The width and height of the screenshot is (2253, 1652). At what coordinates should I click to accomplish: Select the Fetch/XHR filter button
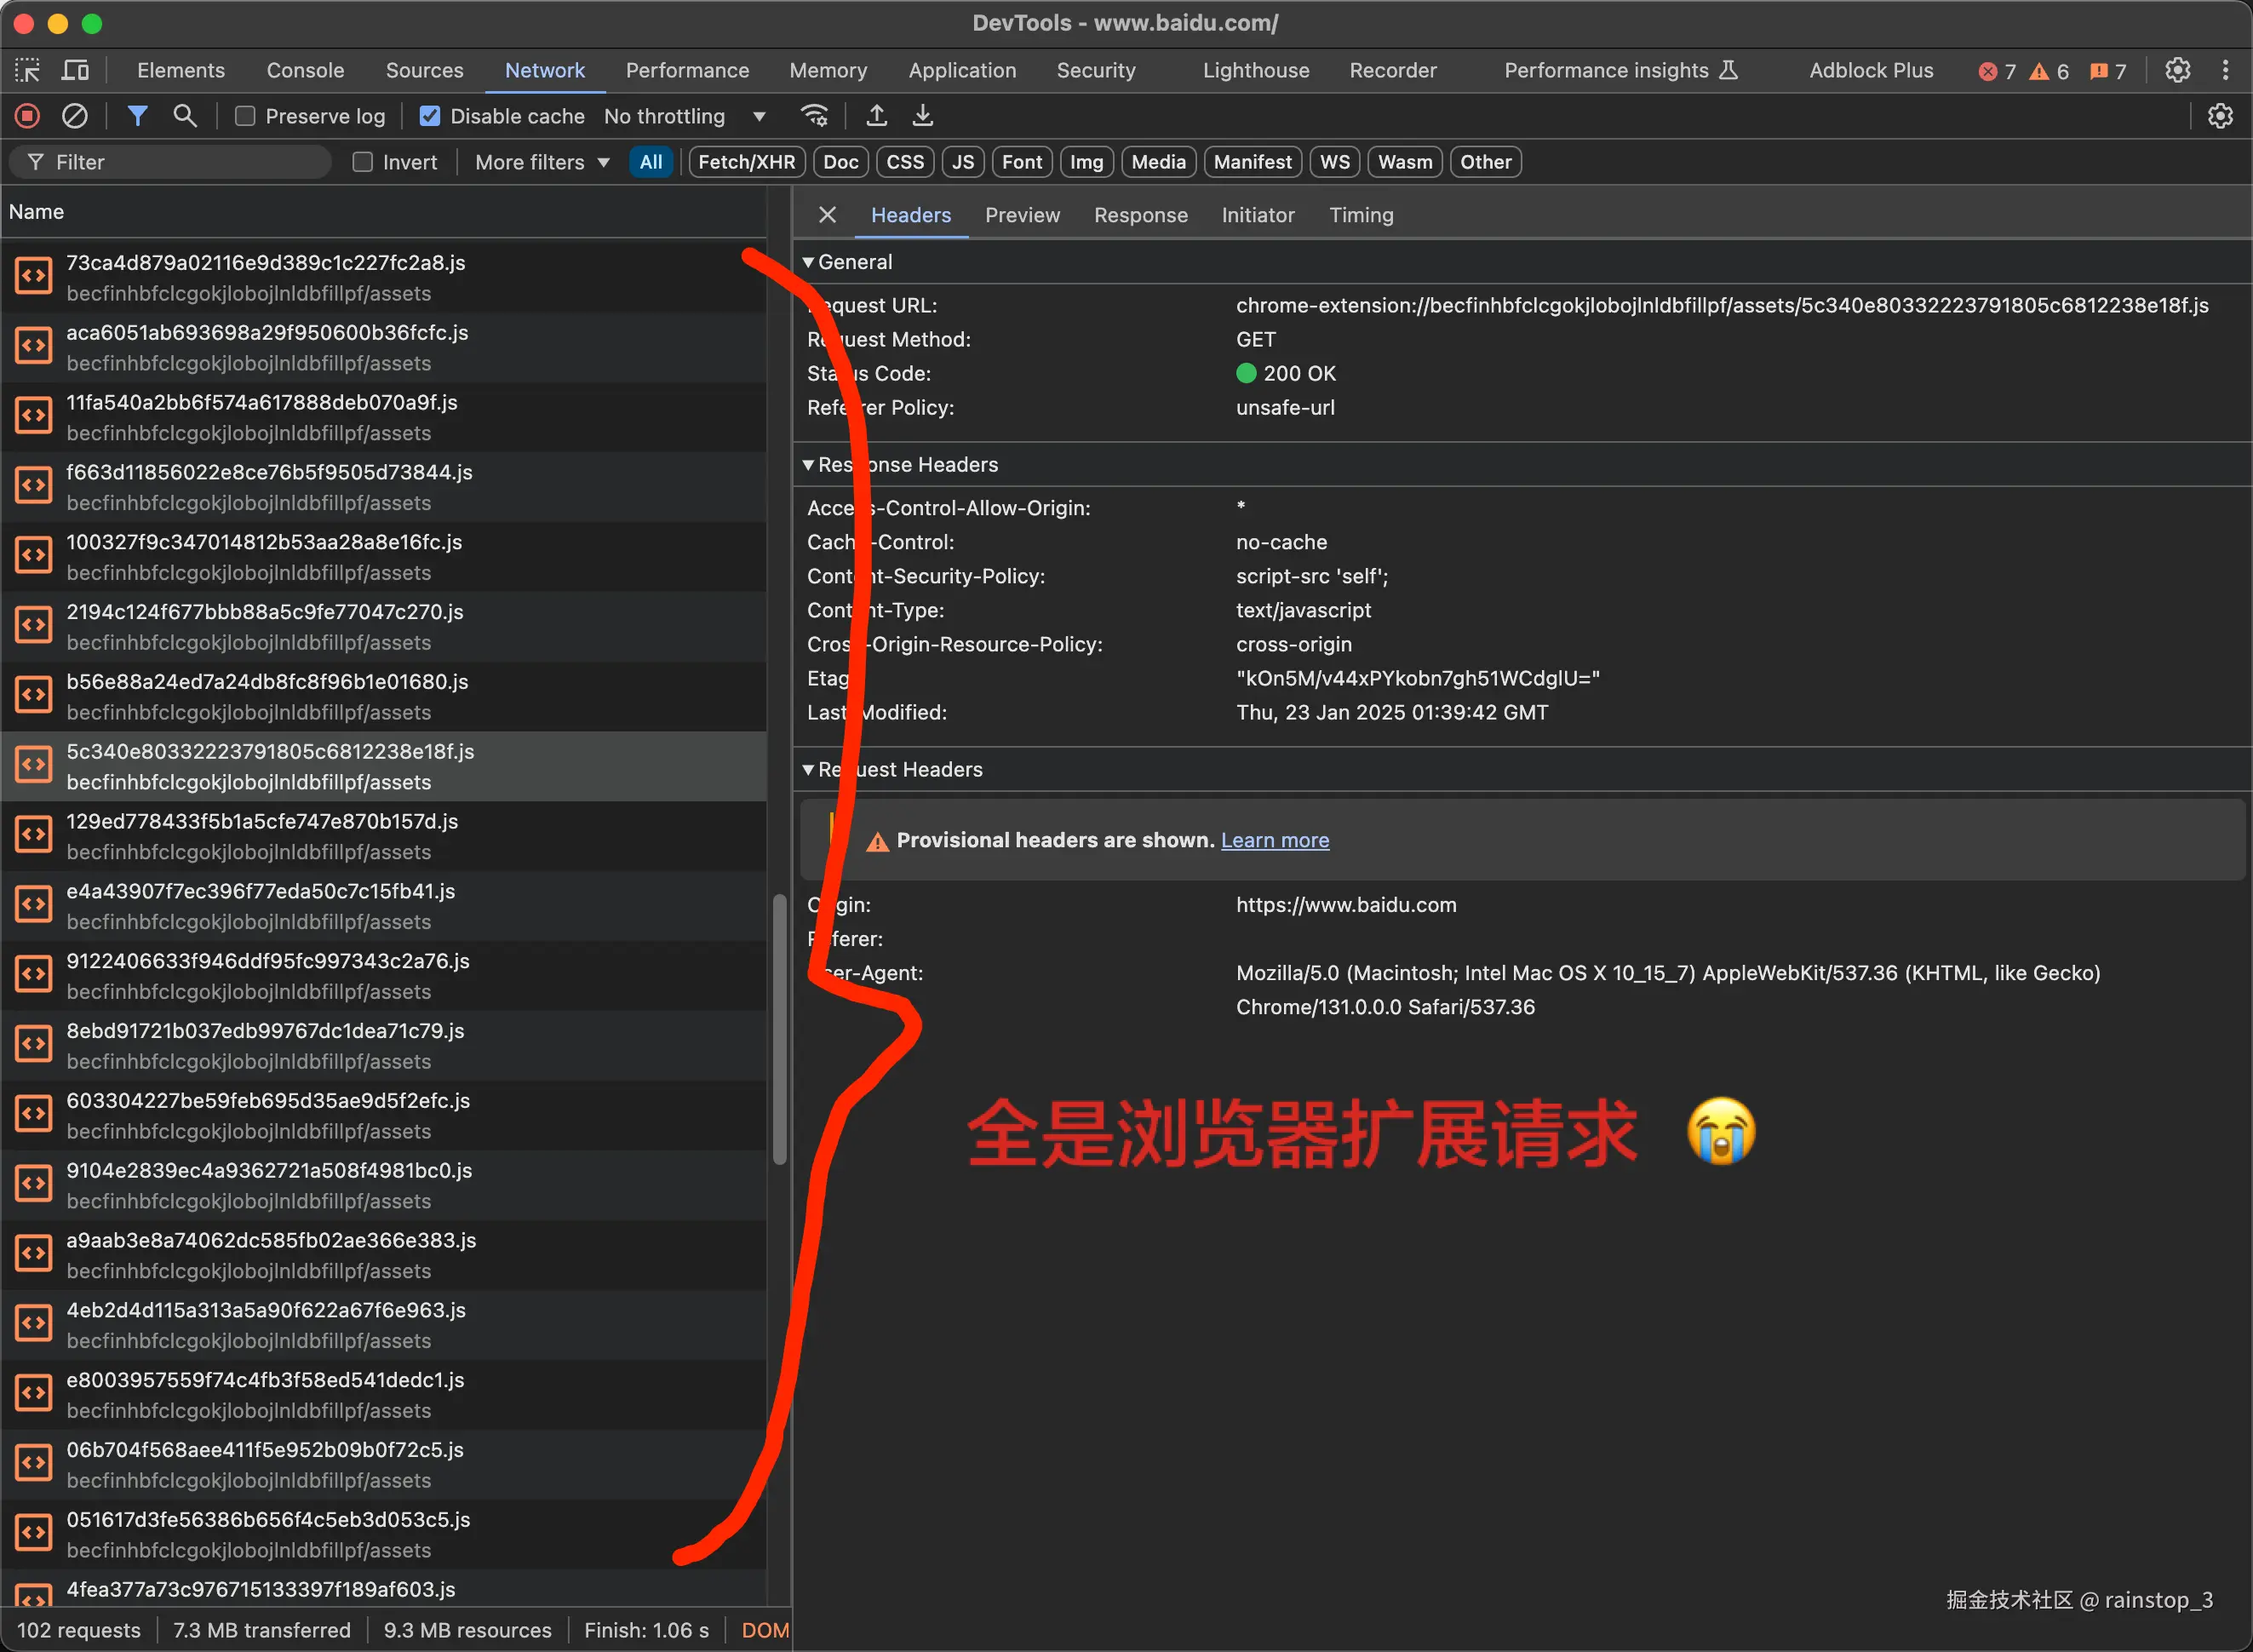pyautogui.click(x=746, y=161)
